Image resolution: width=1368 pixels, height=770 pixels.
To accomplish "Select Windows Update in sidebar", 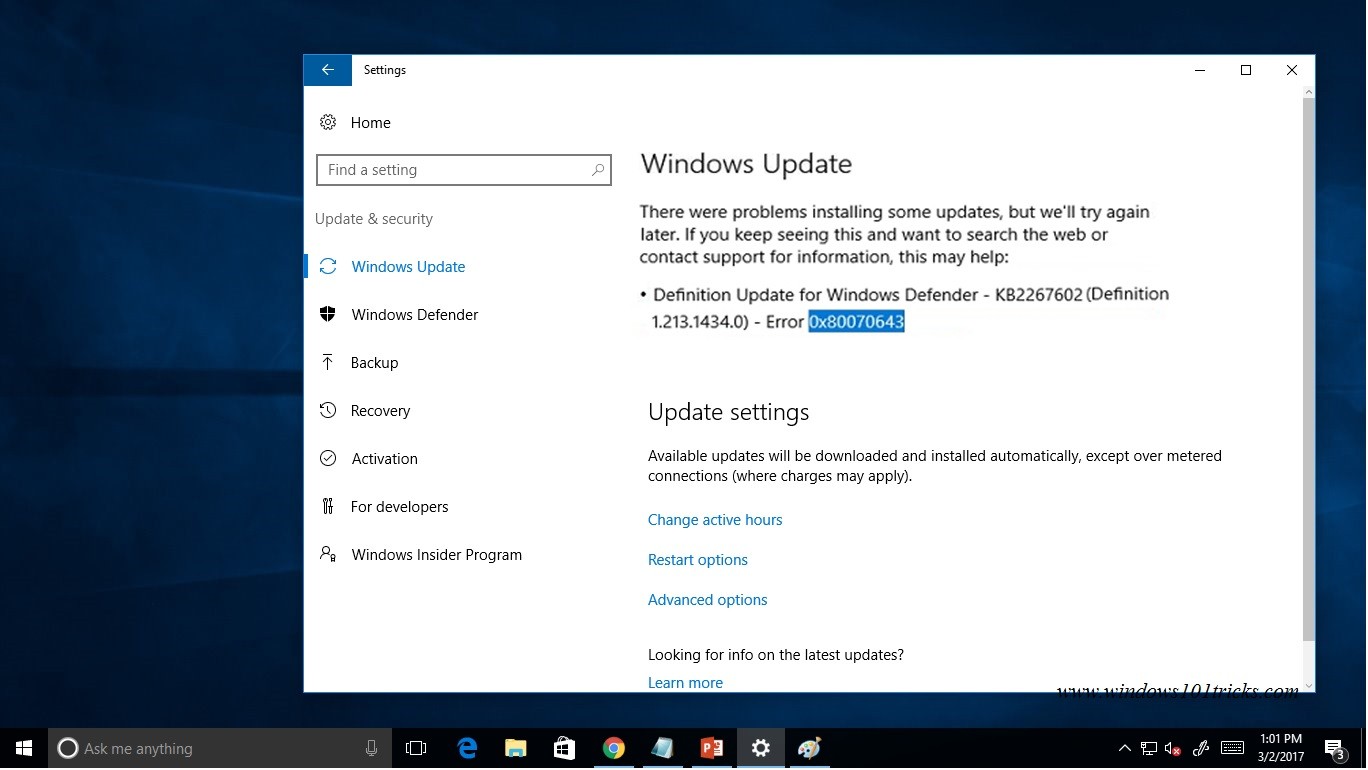I will 408,267.
